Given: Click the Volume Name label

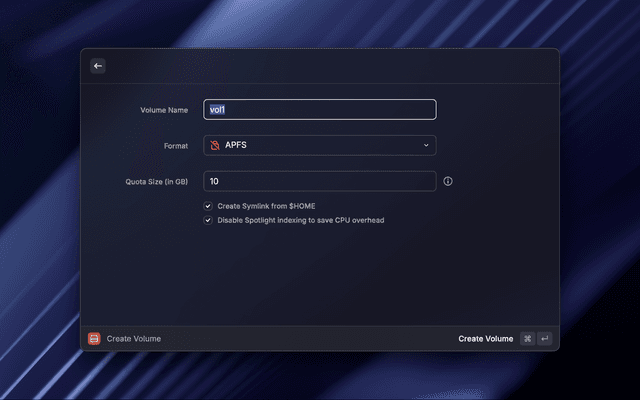Looking at the screenshot, I should click(164, 110).
